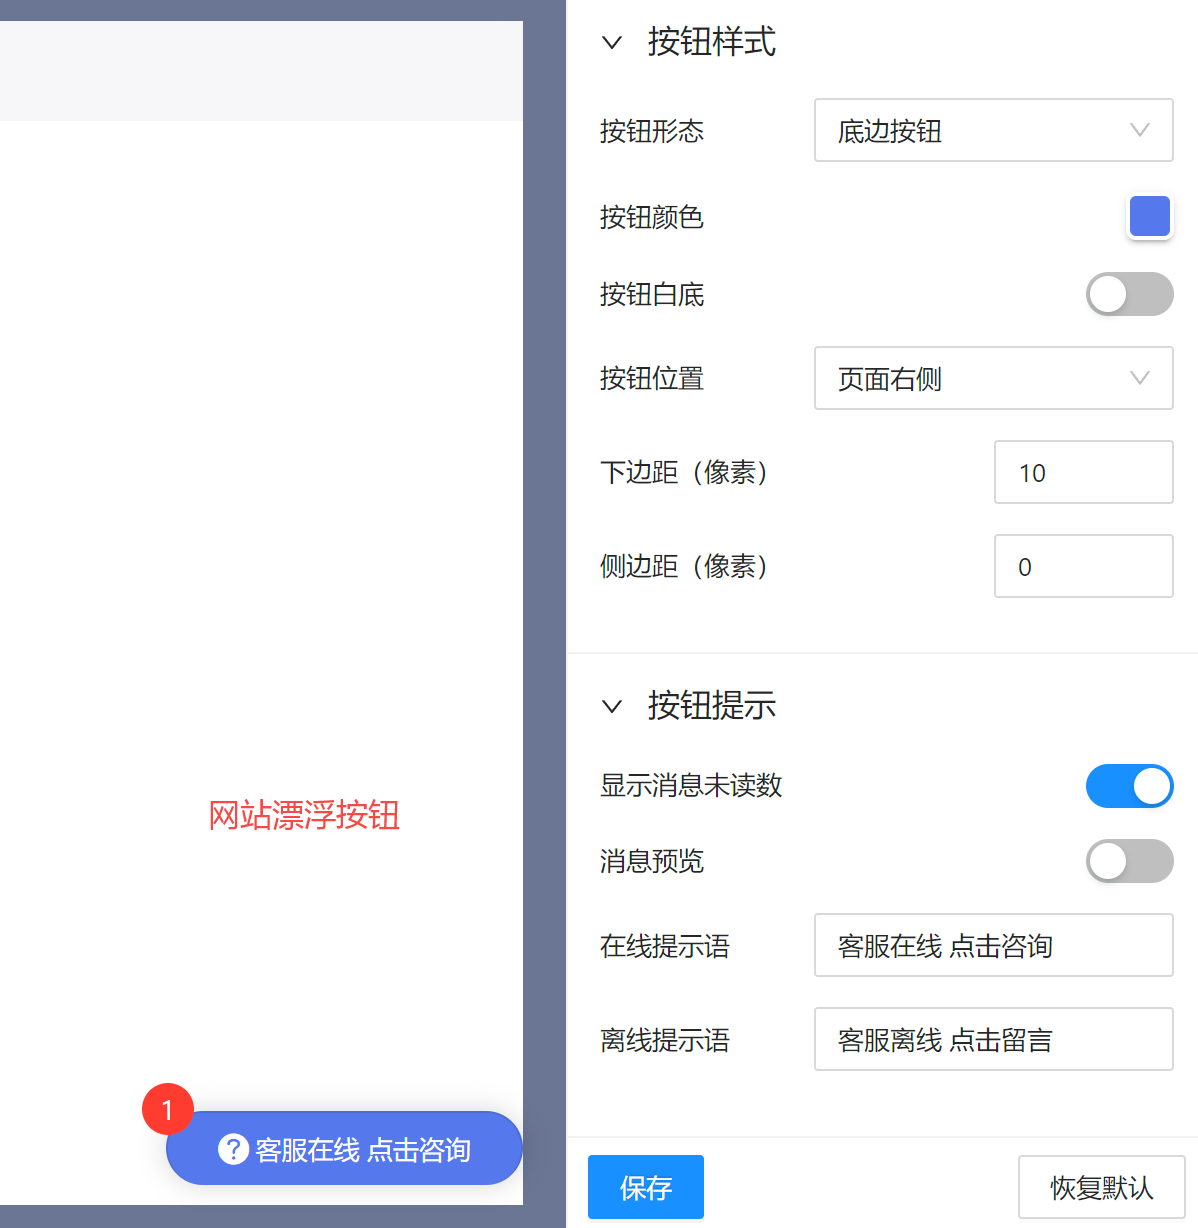This screenshot has height=1228, width=1198.
Task: Click the question mark icon on the floating button
Action: coord(233,1149)
